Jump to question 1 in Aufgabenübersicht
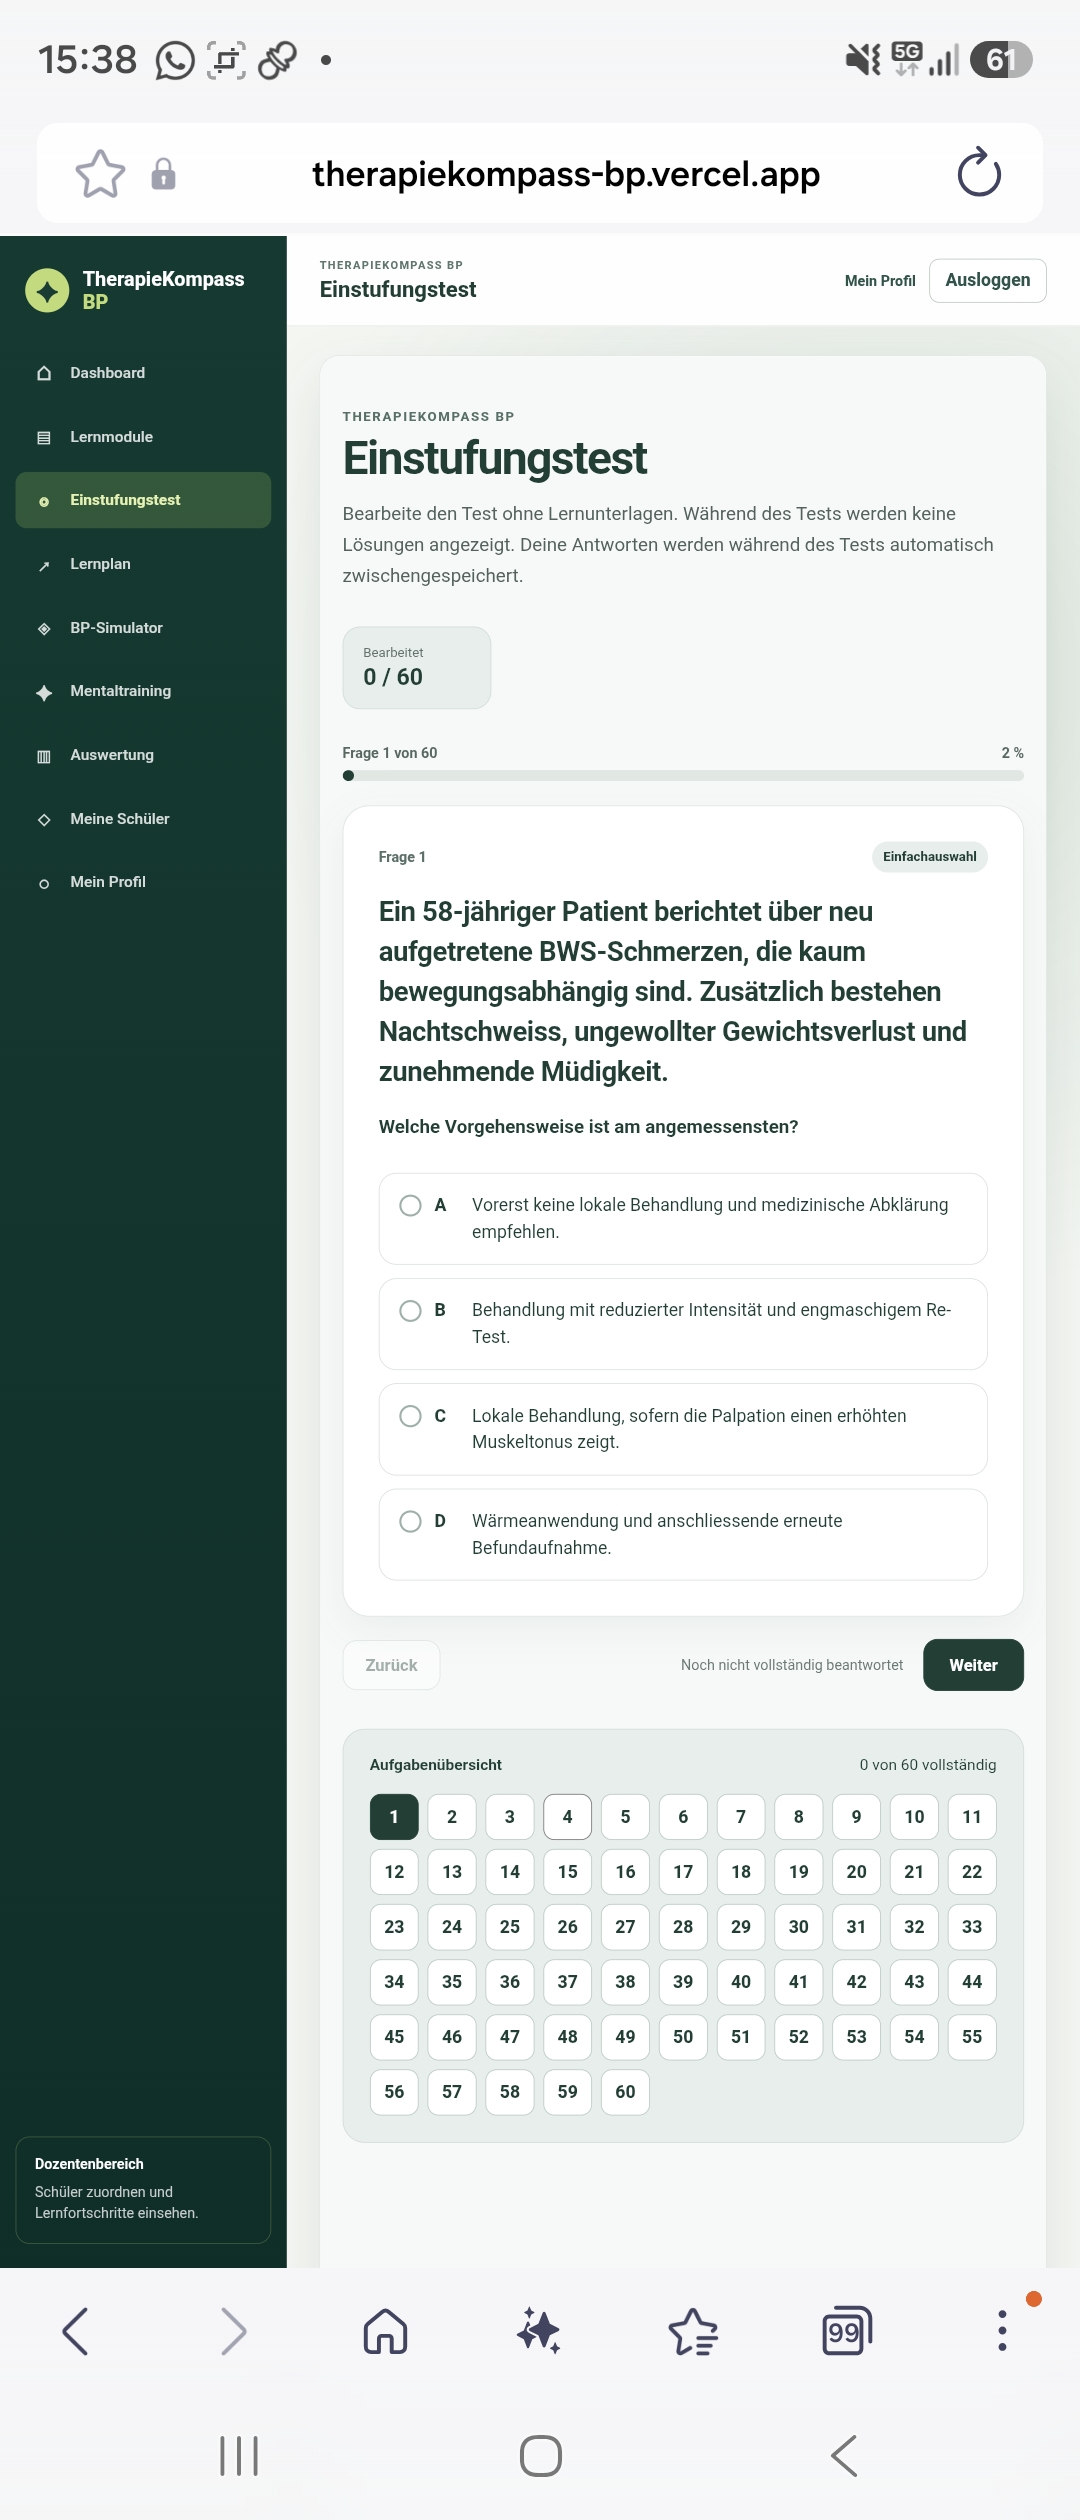The width and height of the screenshot is (1080, 2520). point(394,1817)
